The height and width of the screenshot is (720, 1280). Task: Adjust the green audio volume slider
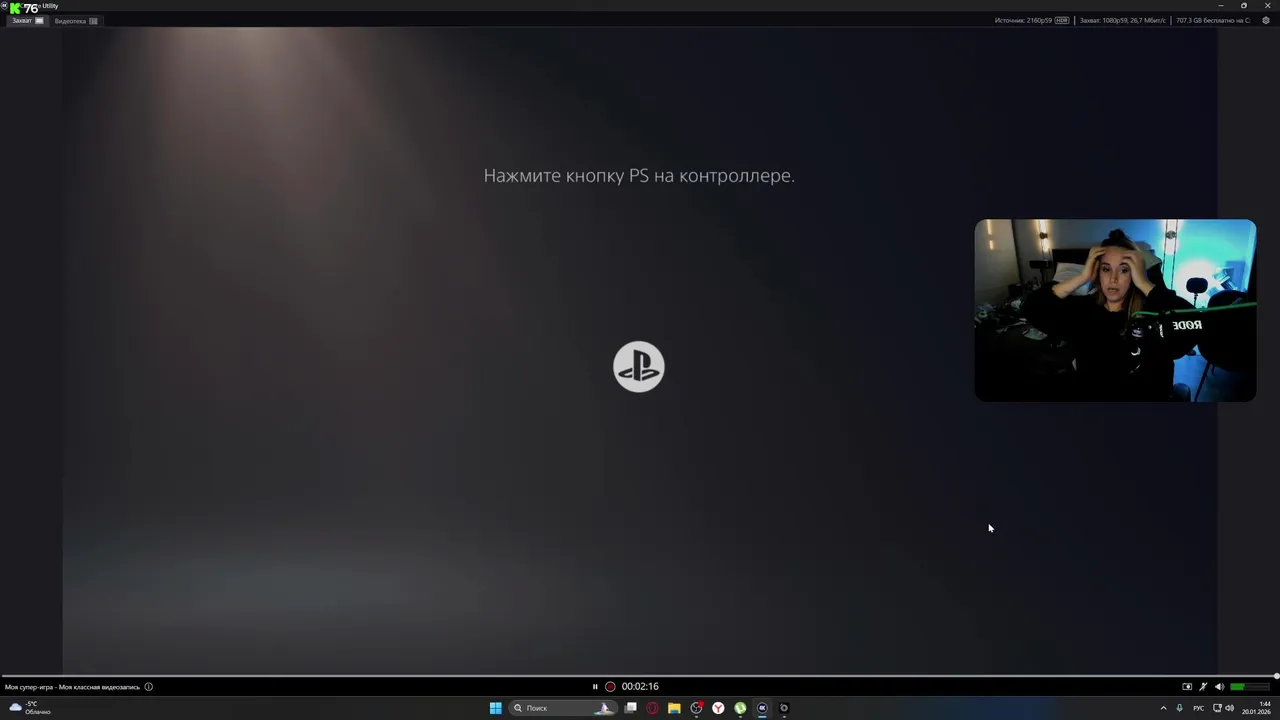tap(1250, 687)
